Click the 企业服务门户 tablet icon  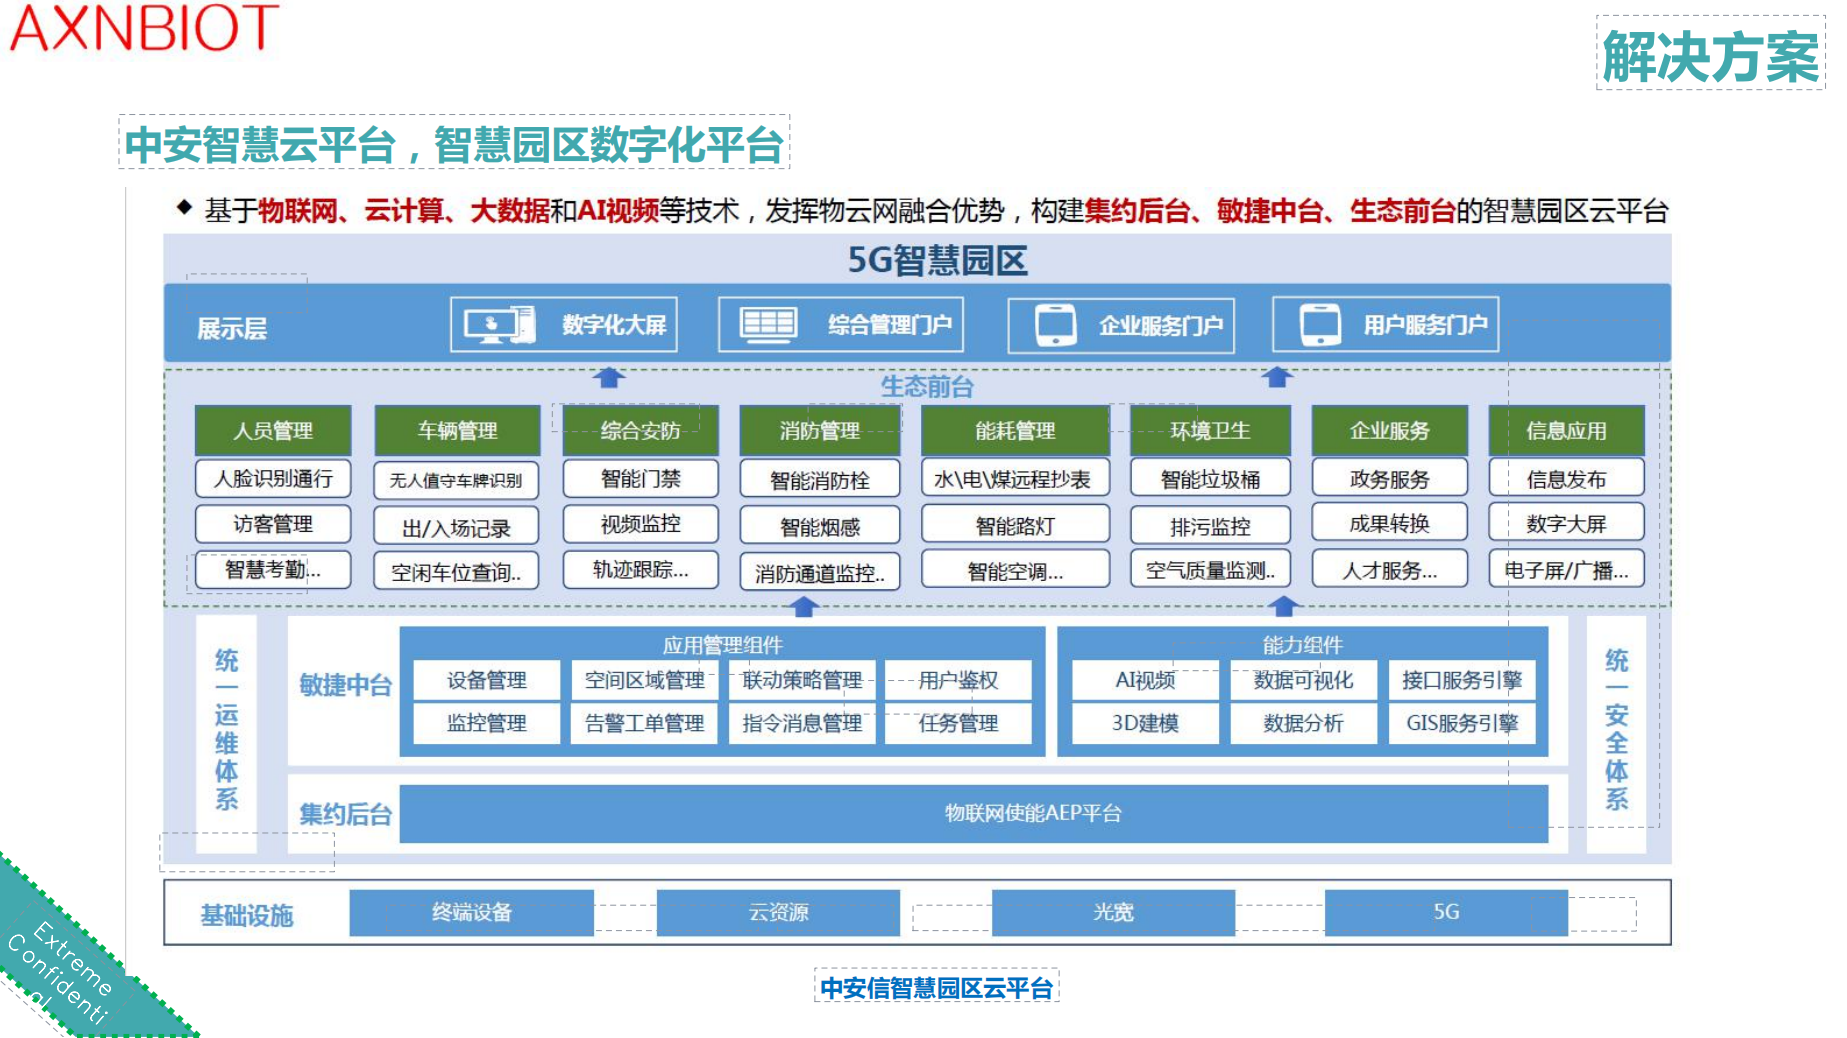pyautogui.click(x=1056, y=326)
